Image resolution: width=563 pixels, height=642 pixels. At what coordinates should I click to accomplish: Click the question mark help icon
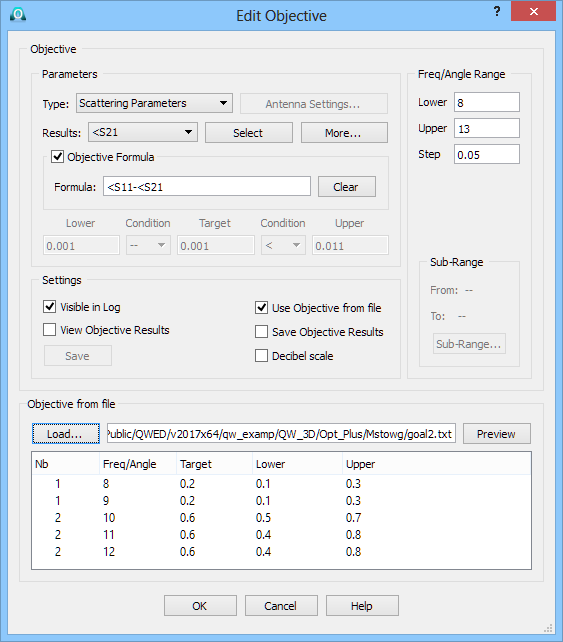point(497,11)
